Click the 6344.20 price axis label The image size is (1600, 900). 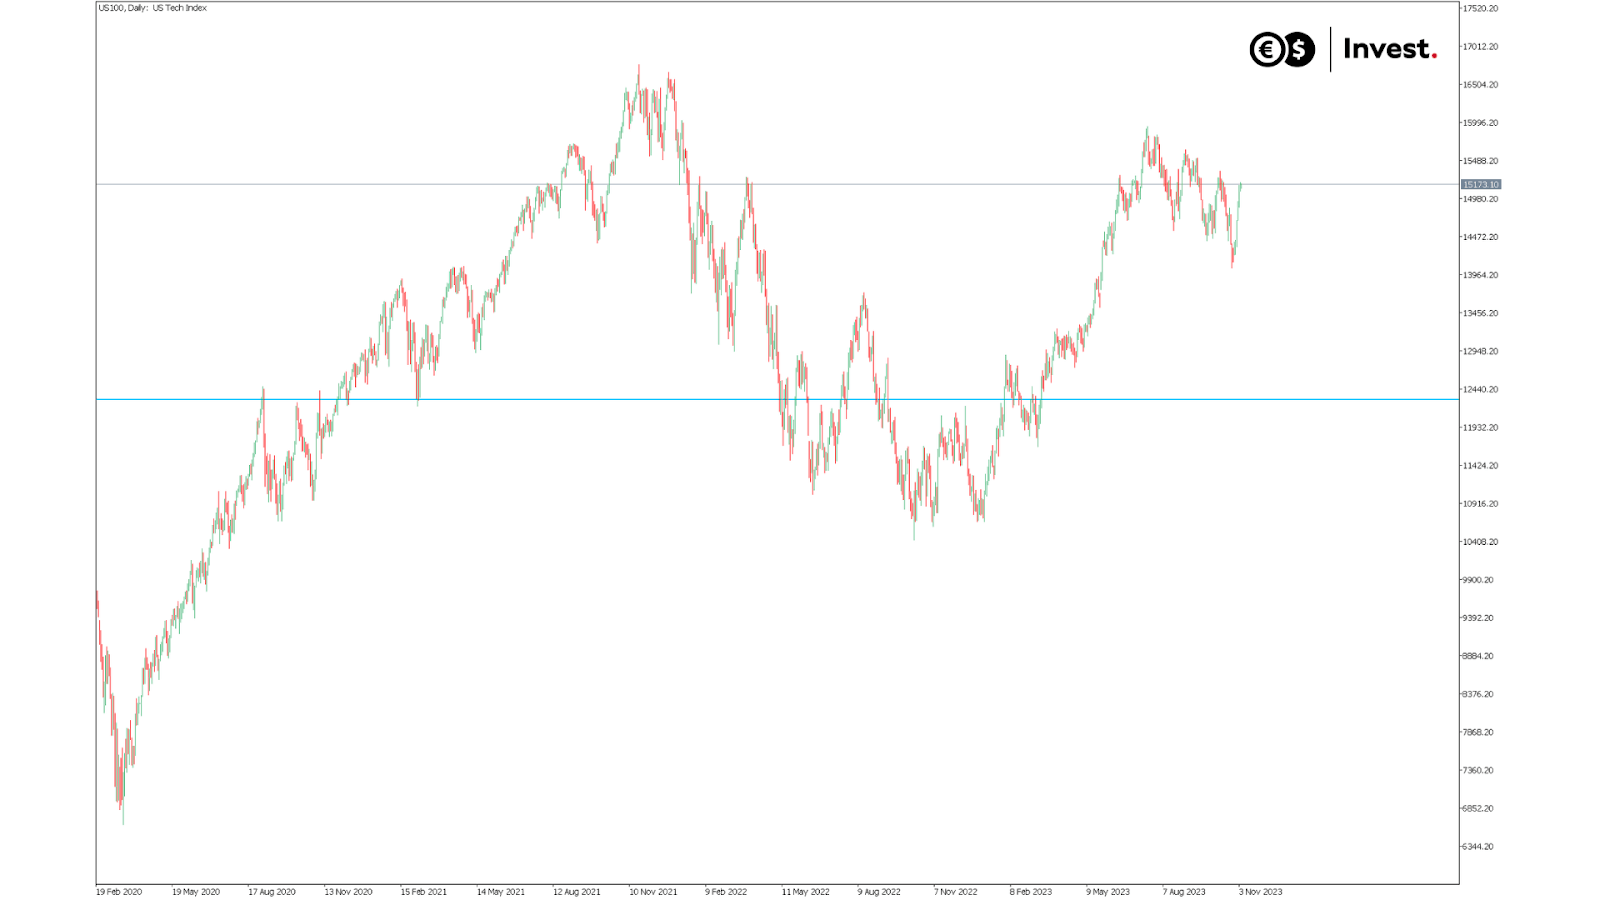[x=1480, y=847]
